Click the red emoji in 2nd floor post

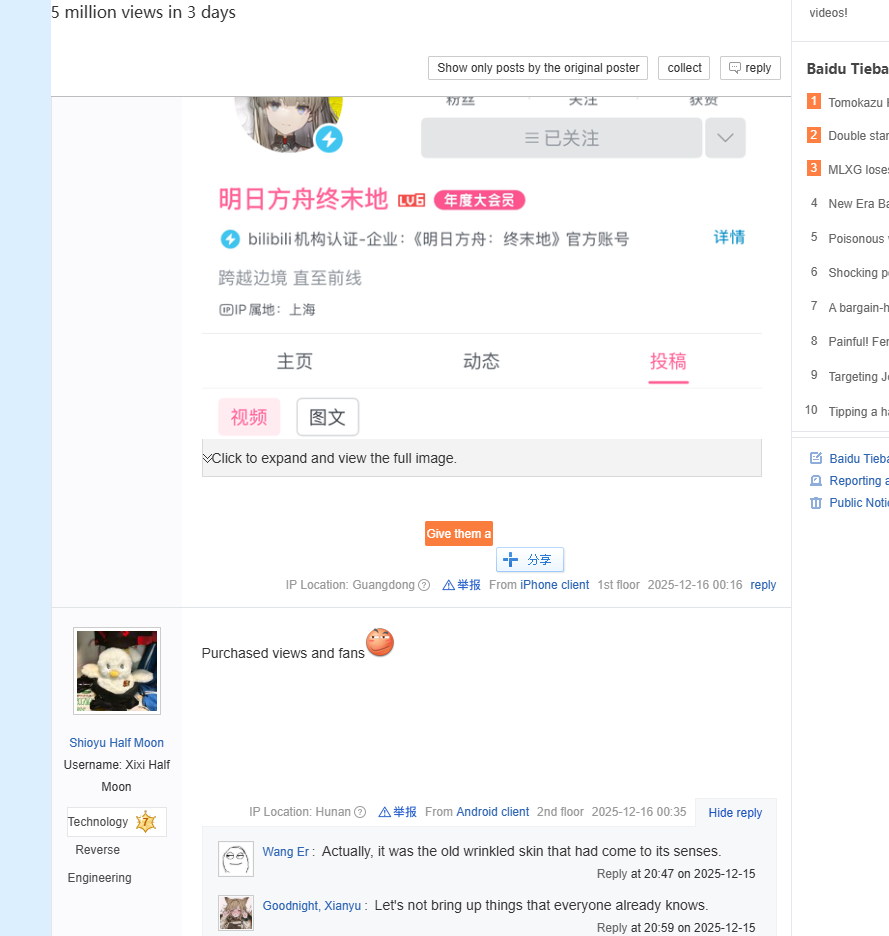coord(380,642)
